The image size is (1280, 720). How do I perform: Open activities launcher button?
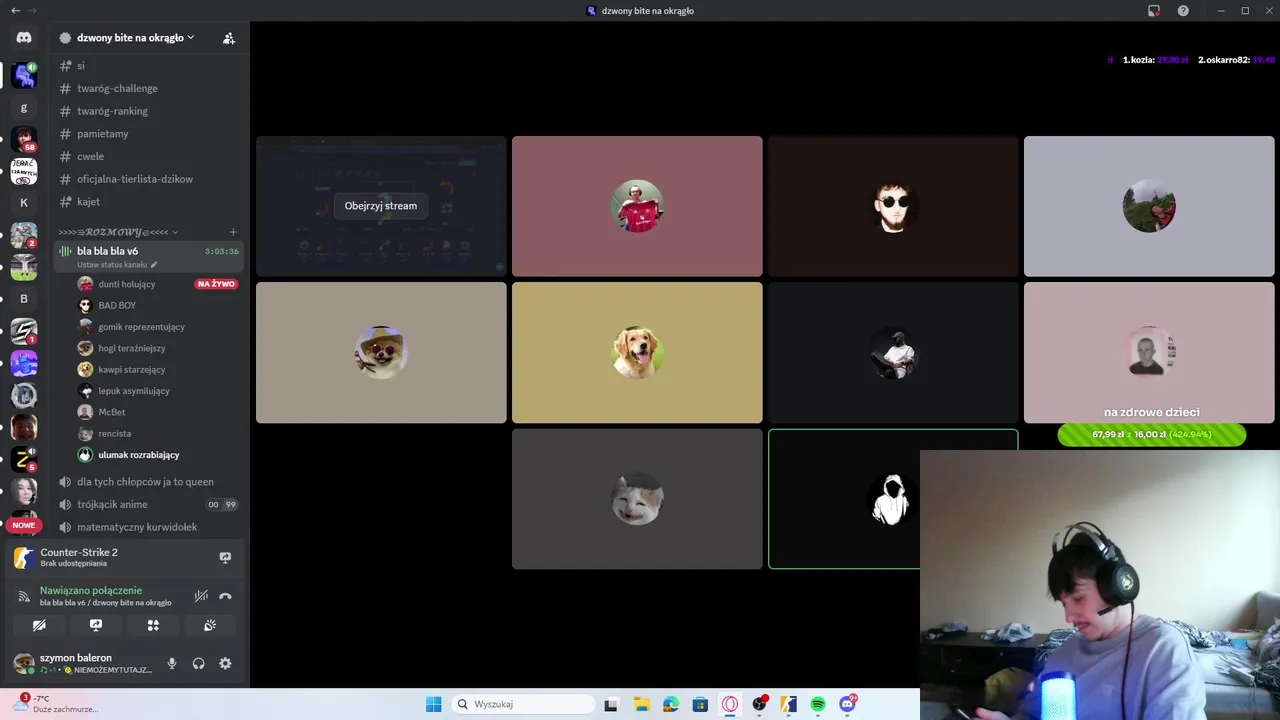pyautogui.click(x=153, y=625)
